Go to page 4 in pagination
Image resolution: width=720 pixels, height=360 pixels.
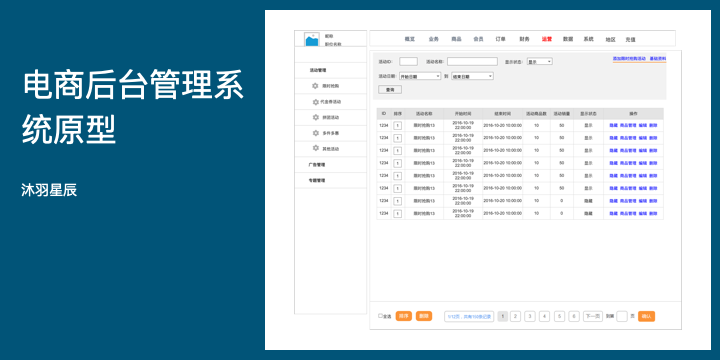(x=545, y=316)
